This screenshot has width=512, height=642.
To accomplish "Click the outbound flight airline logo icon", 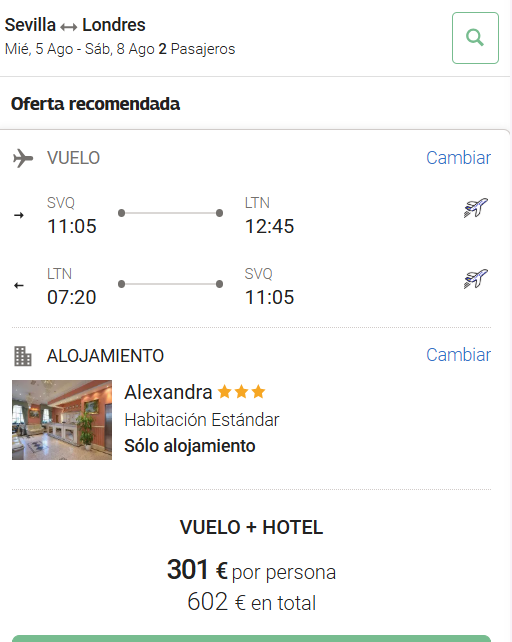I will [x=476, y=208].
